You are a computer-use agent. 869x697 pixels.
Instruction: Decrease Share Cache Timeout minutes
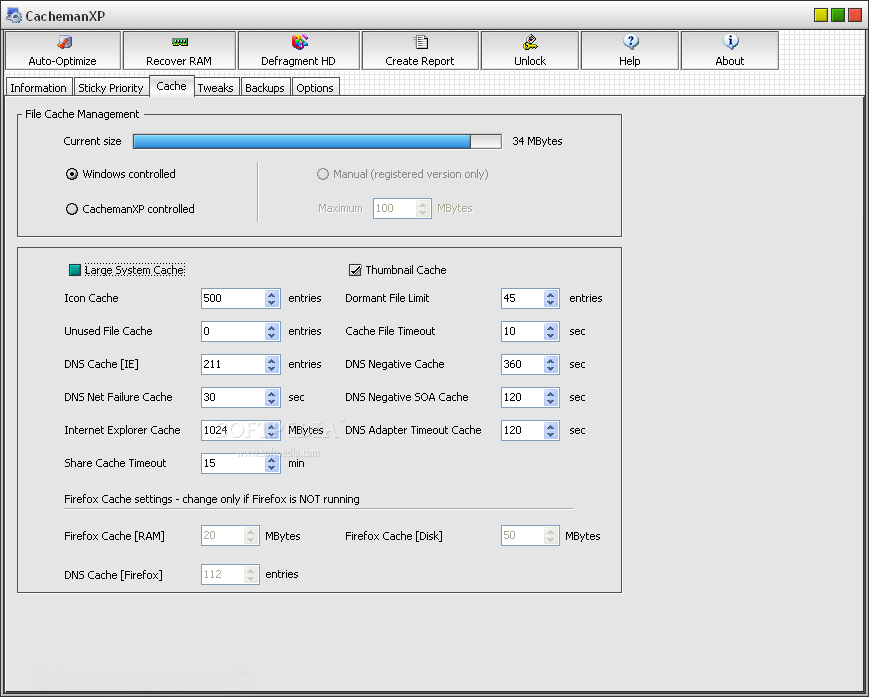(x=272, y=467)
